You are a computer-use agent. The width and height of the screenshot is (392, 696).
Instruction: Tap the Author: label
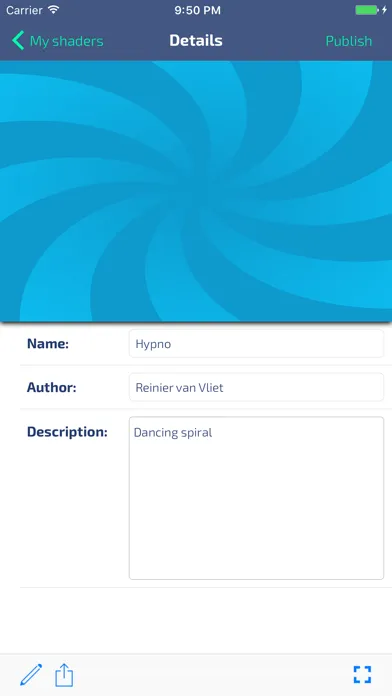pyautogui.click(x=51, y=388)
